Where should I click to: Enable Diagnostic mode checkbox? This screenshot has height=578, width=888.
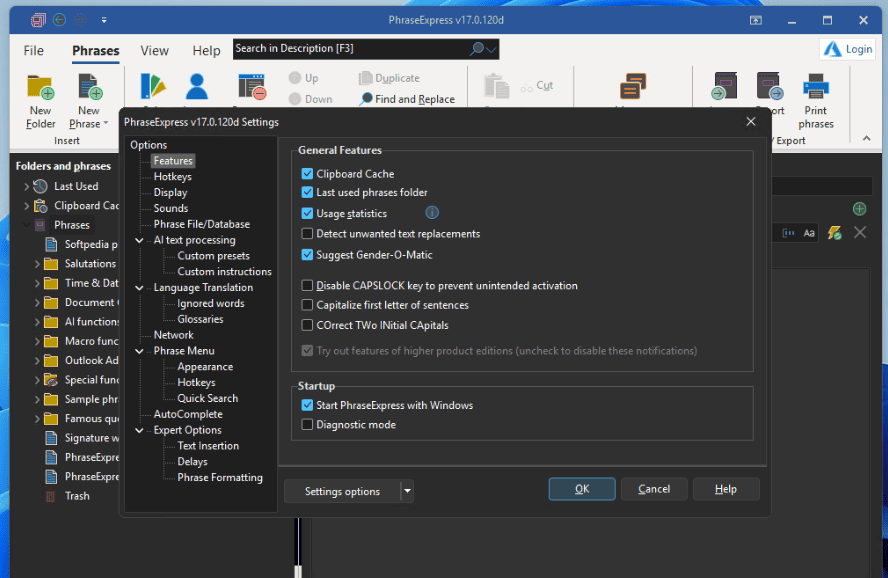[x=307, y=425]
